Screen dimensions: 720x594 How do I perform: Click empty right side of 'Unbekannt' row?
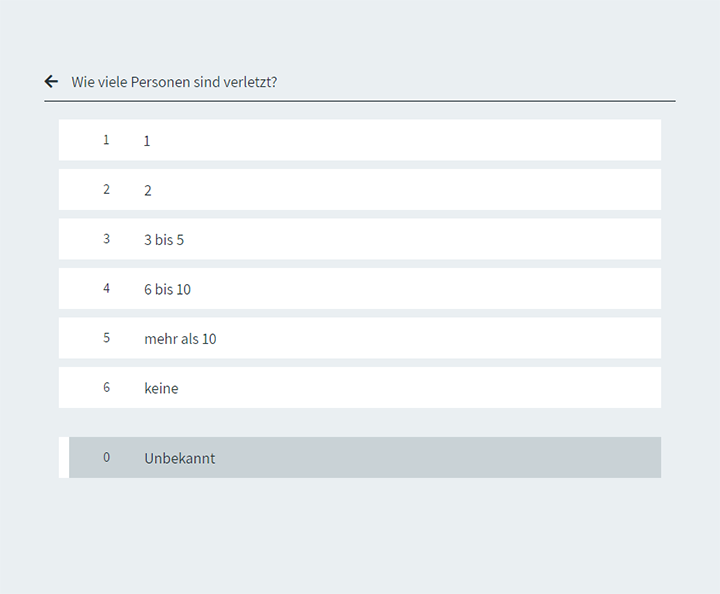500,458
